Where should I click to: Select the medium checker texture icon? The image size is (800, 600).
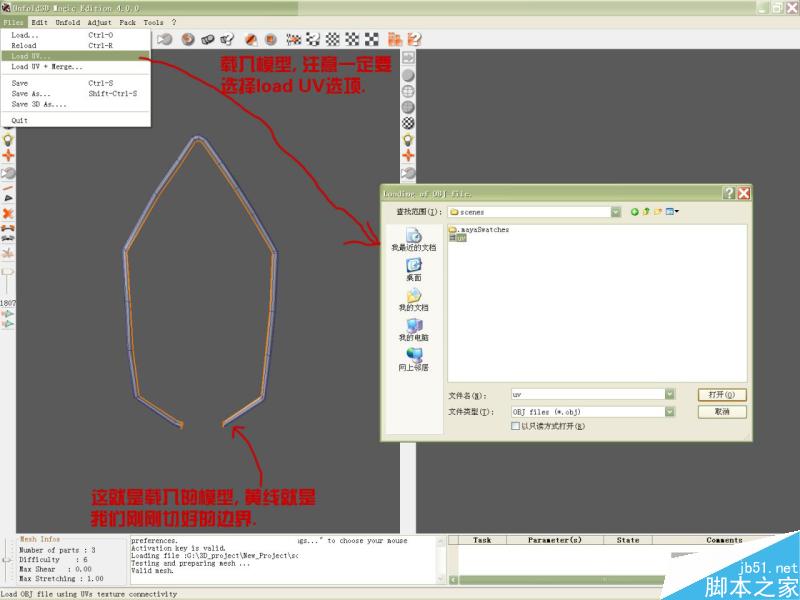tap(352, 39)
